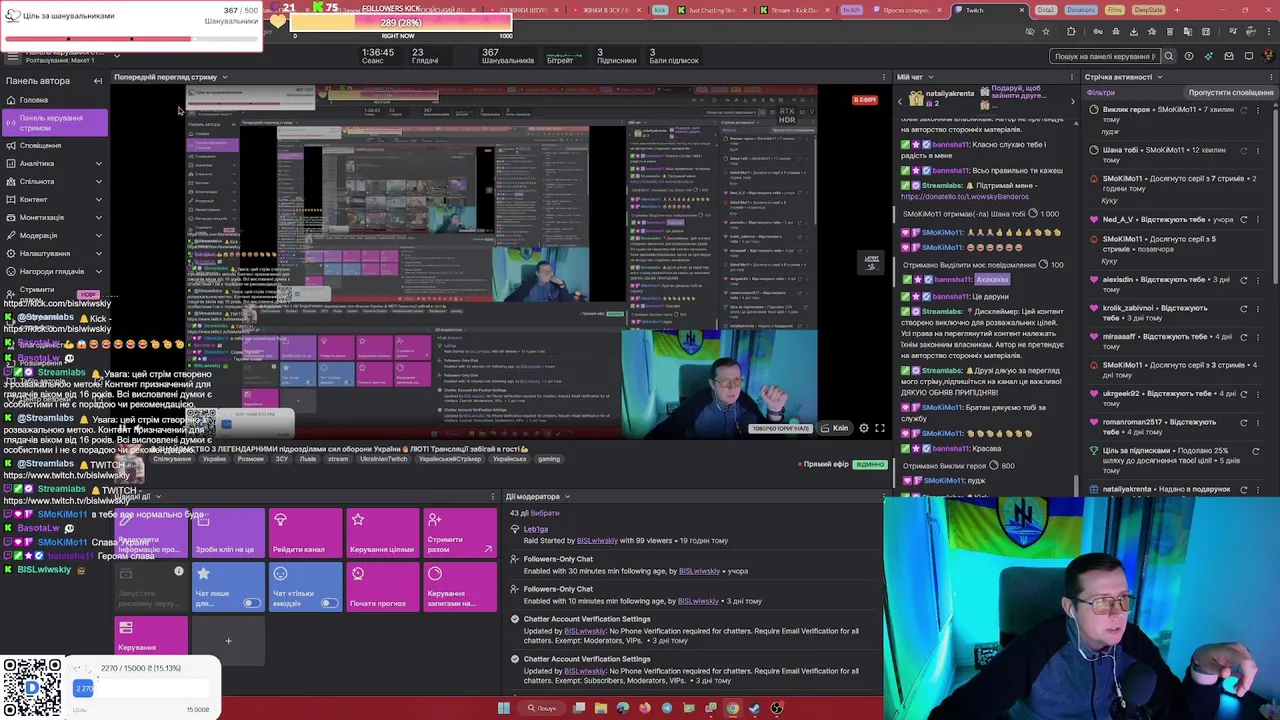Open the Мій чат panel three-dot menu
The width and height of the screenshot is (1280, 720).
[1074, 77]
